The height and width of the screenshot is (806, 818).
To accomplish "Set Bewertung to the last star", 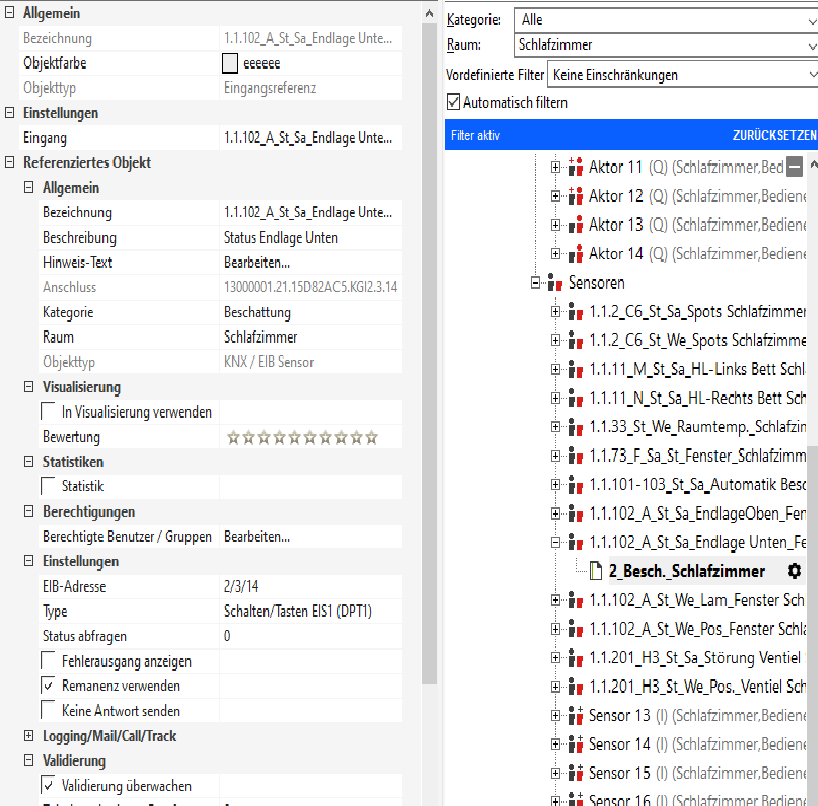I will tap(371, 437).
